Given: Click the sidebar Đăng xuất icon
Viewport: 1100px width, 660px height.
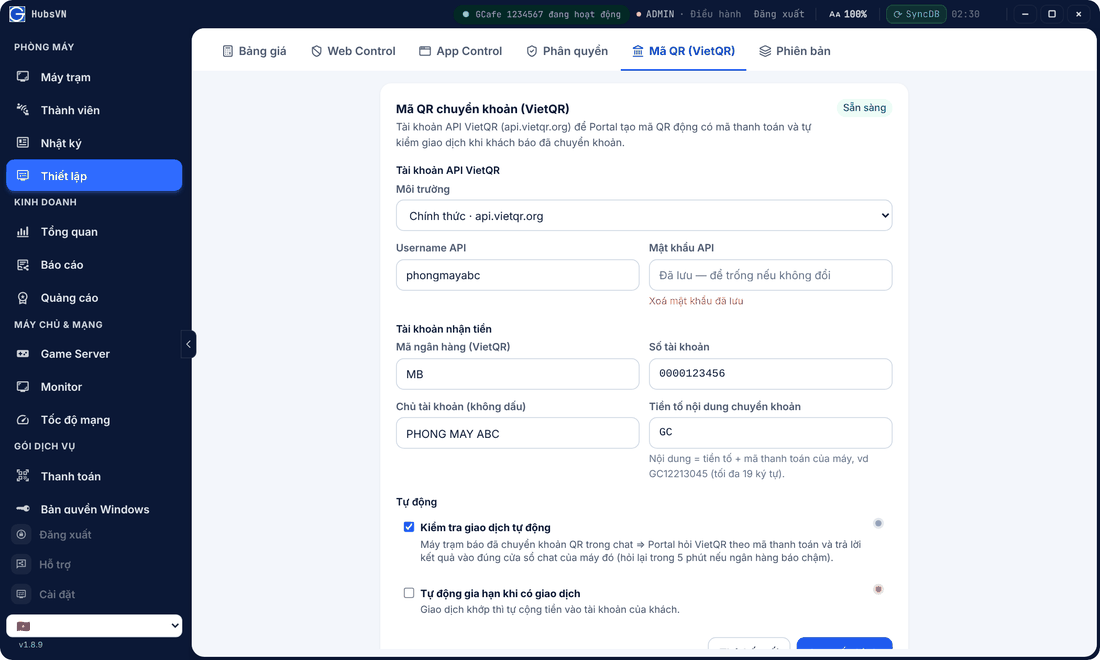Looking at the screenshot, I should click(21, 534).
